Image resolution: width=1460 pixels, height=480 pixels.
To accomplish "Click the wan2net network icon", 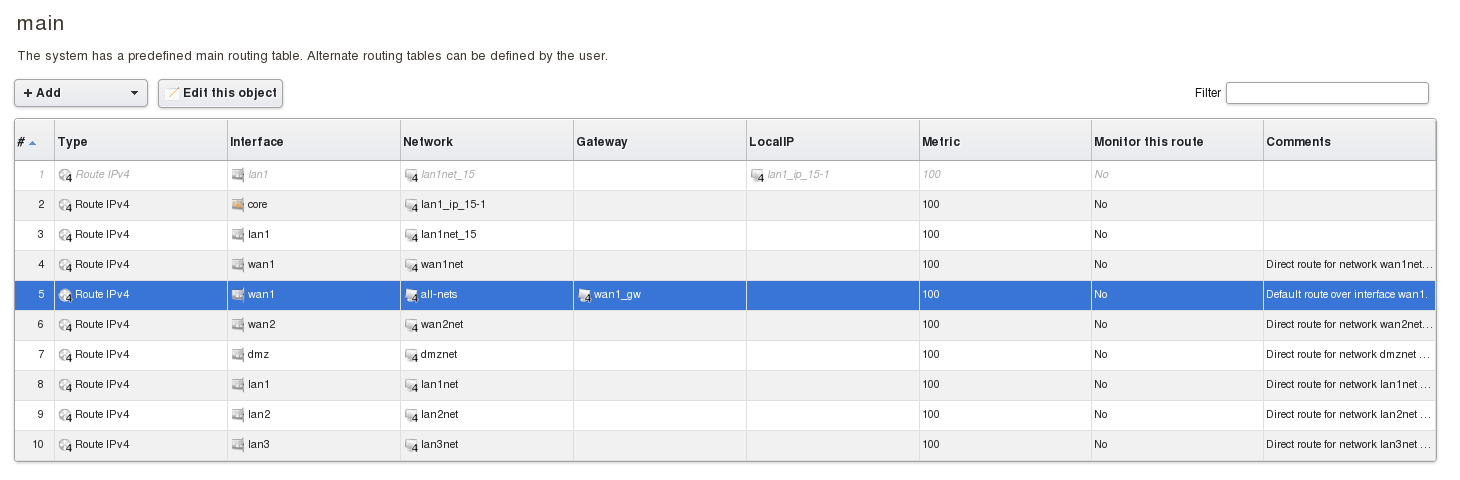I will [411, 325].
